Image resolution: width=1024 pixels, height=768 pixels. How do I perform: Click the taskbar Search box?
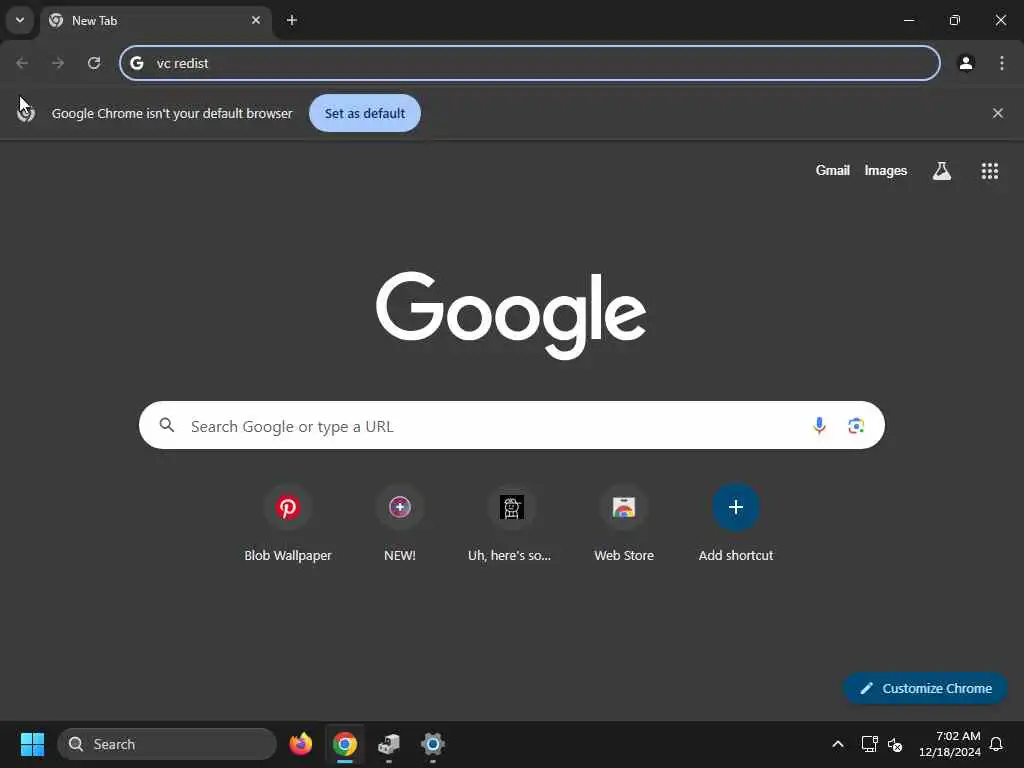(167, 744)
